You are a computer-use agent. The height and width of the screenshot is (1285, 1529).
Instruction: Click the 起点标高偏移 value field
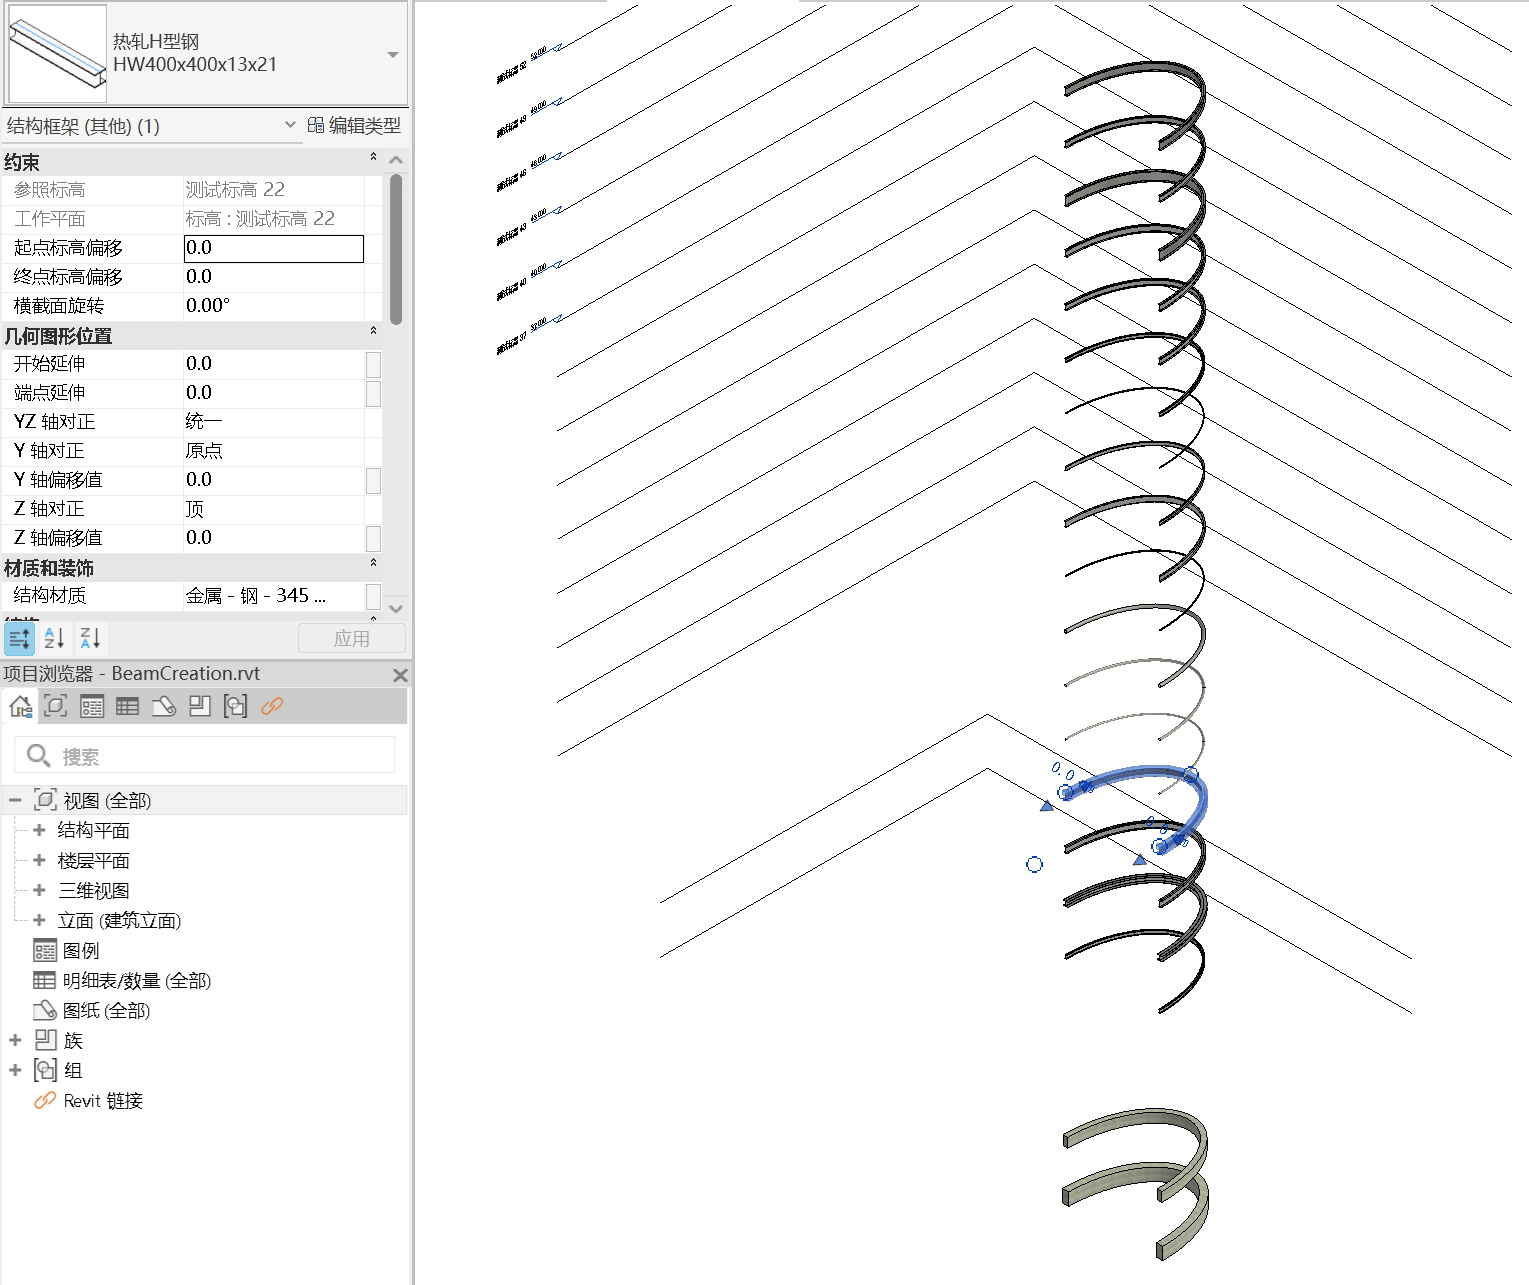click(273, 248)
